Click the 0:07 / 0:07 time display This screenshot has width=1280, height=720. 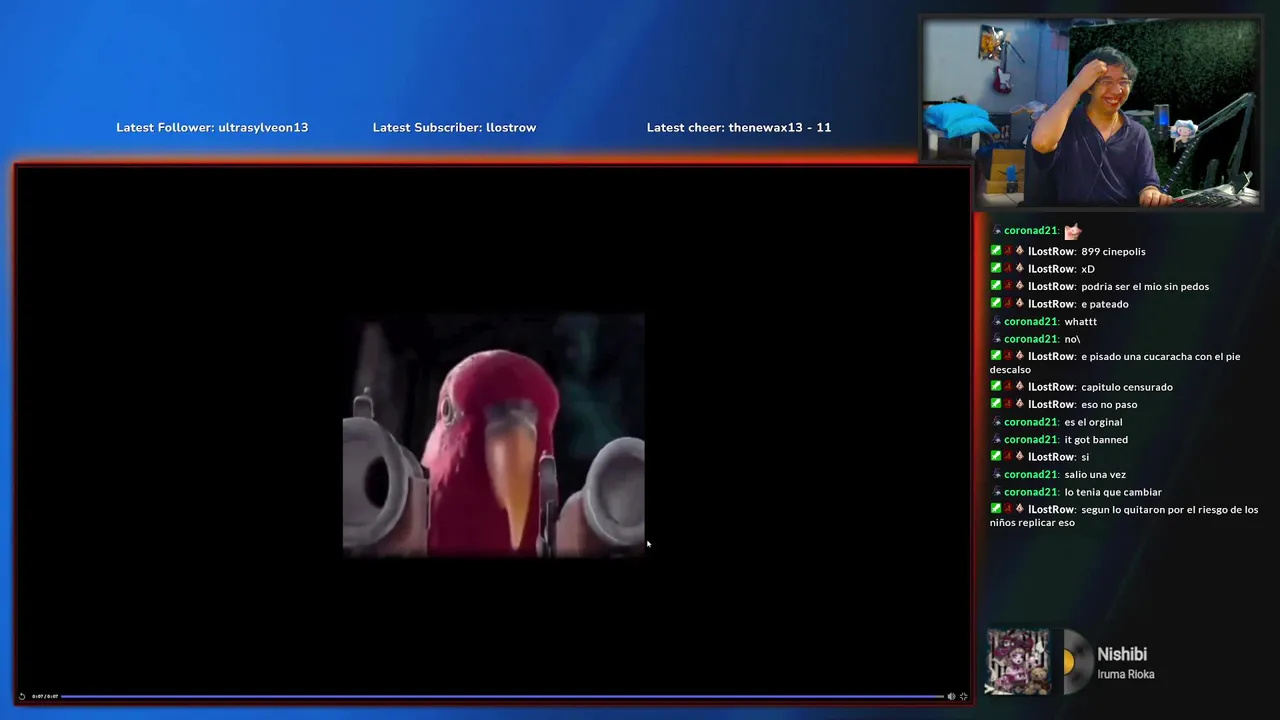[x=45, y=696]
